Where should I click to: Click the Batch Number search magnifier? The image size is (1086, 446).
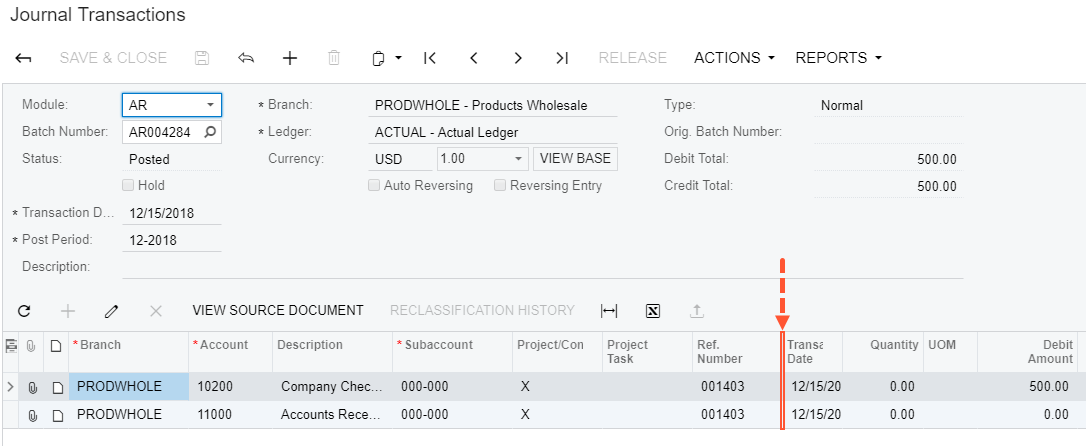(210, 132)
